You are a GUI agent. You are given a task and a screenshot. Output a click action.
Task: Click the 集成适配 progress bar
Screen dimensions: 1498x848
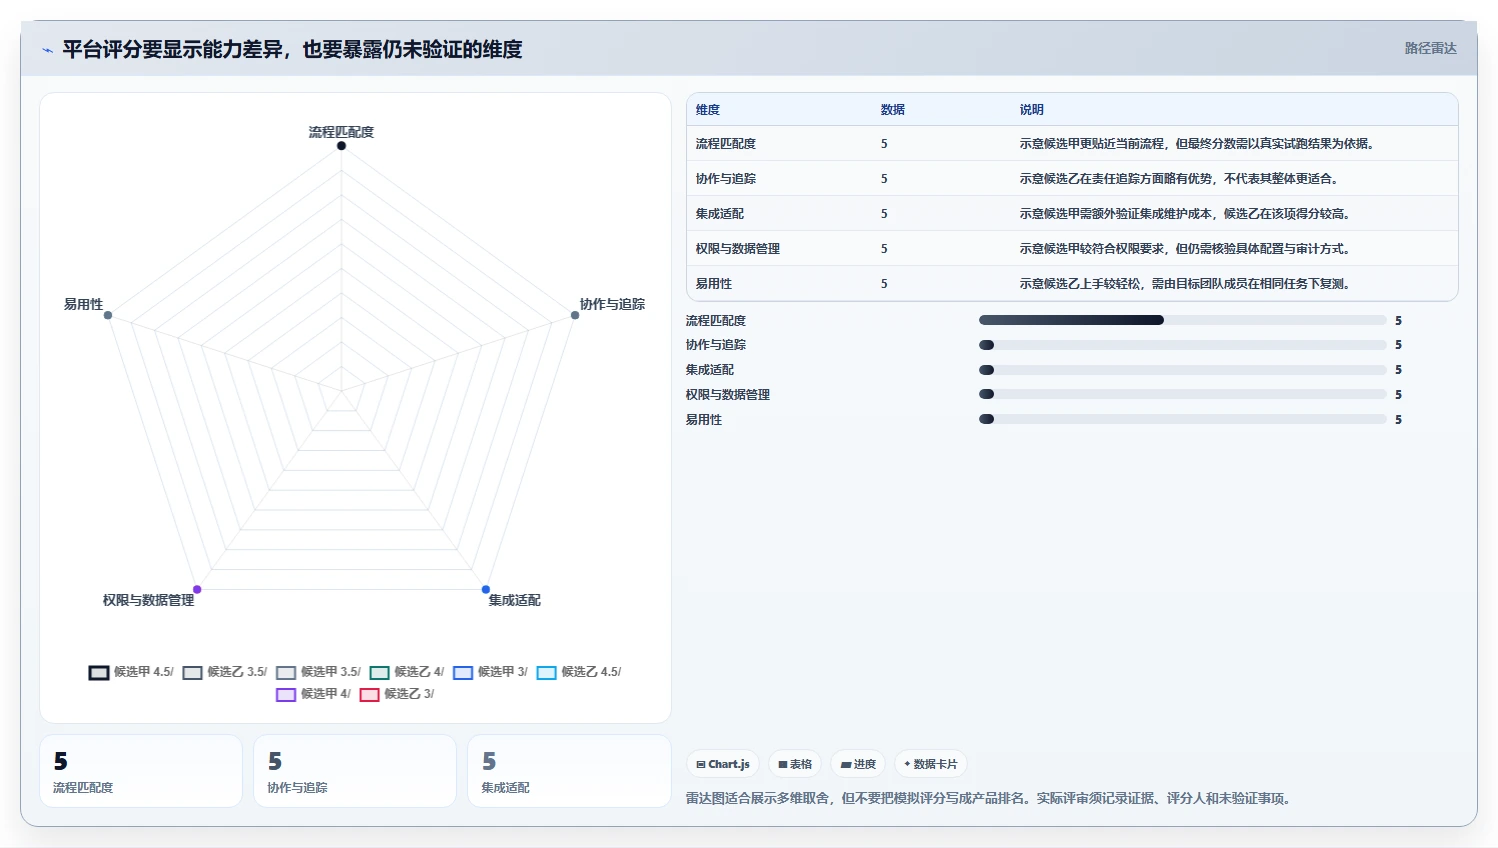coord(1183,370)
